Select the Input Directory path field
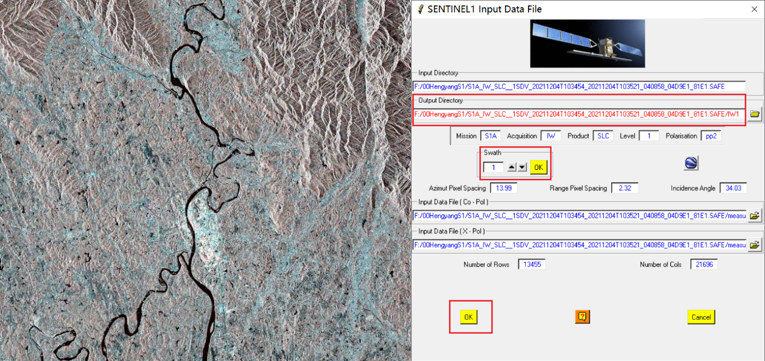 579,86
